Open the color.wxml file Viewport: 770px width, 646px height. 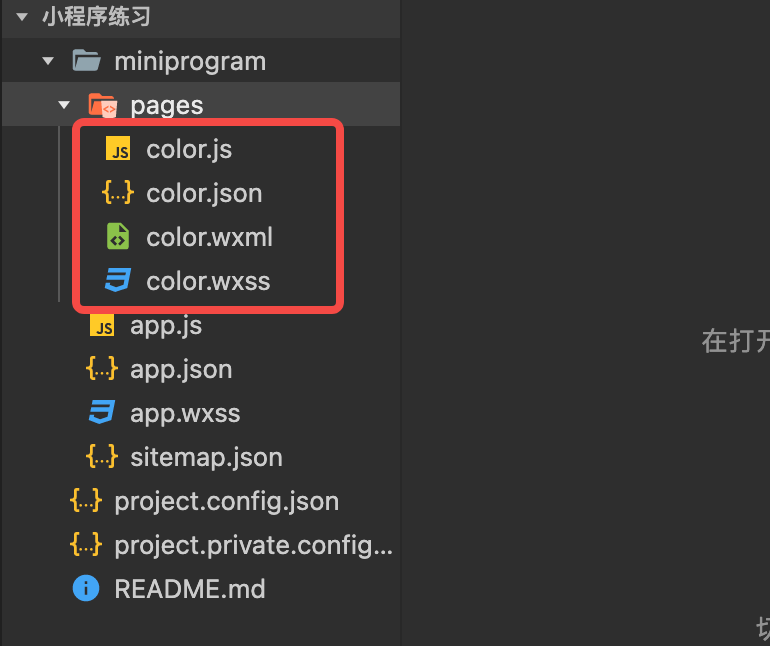click(209, 237)
